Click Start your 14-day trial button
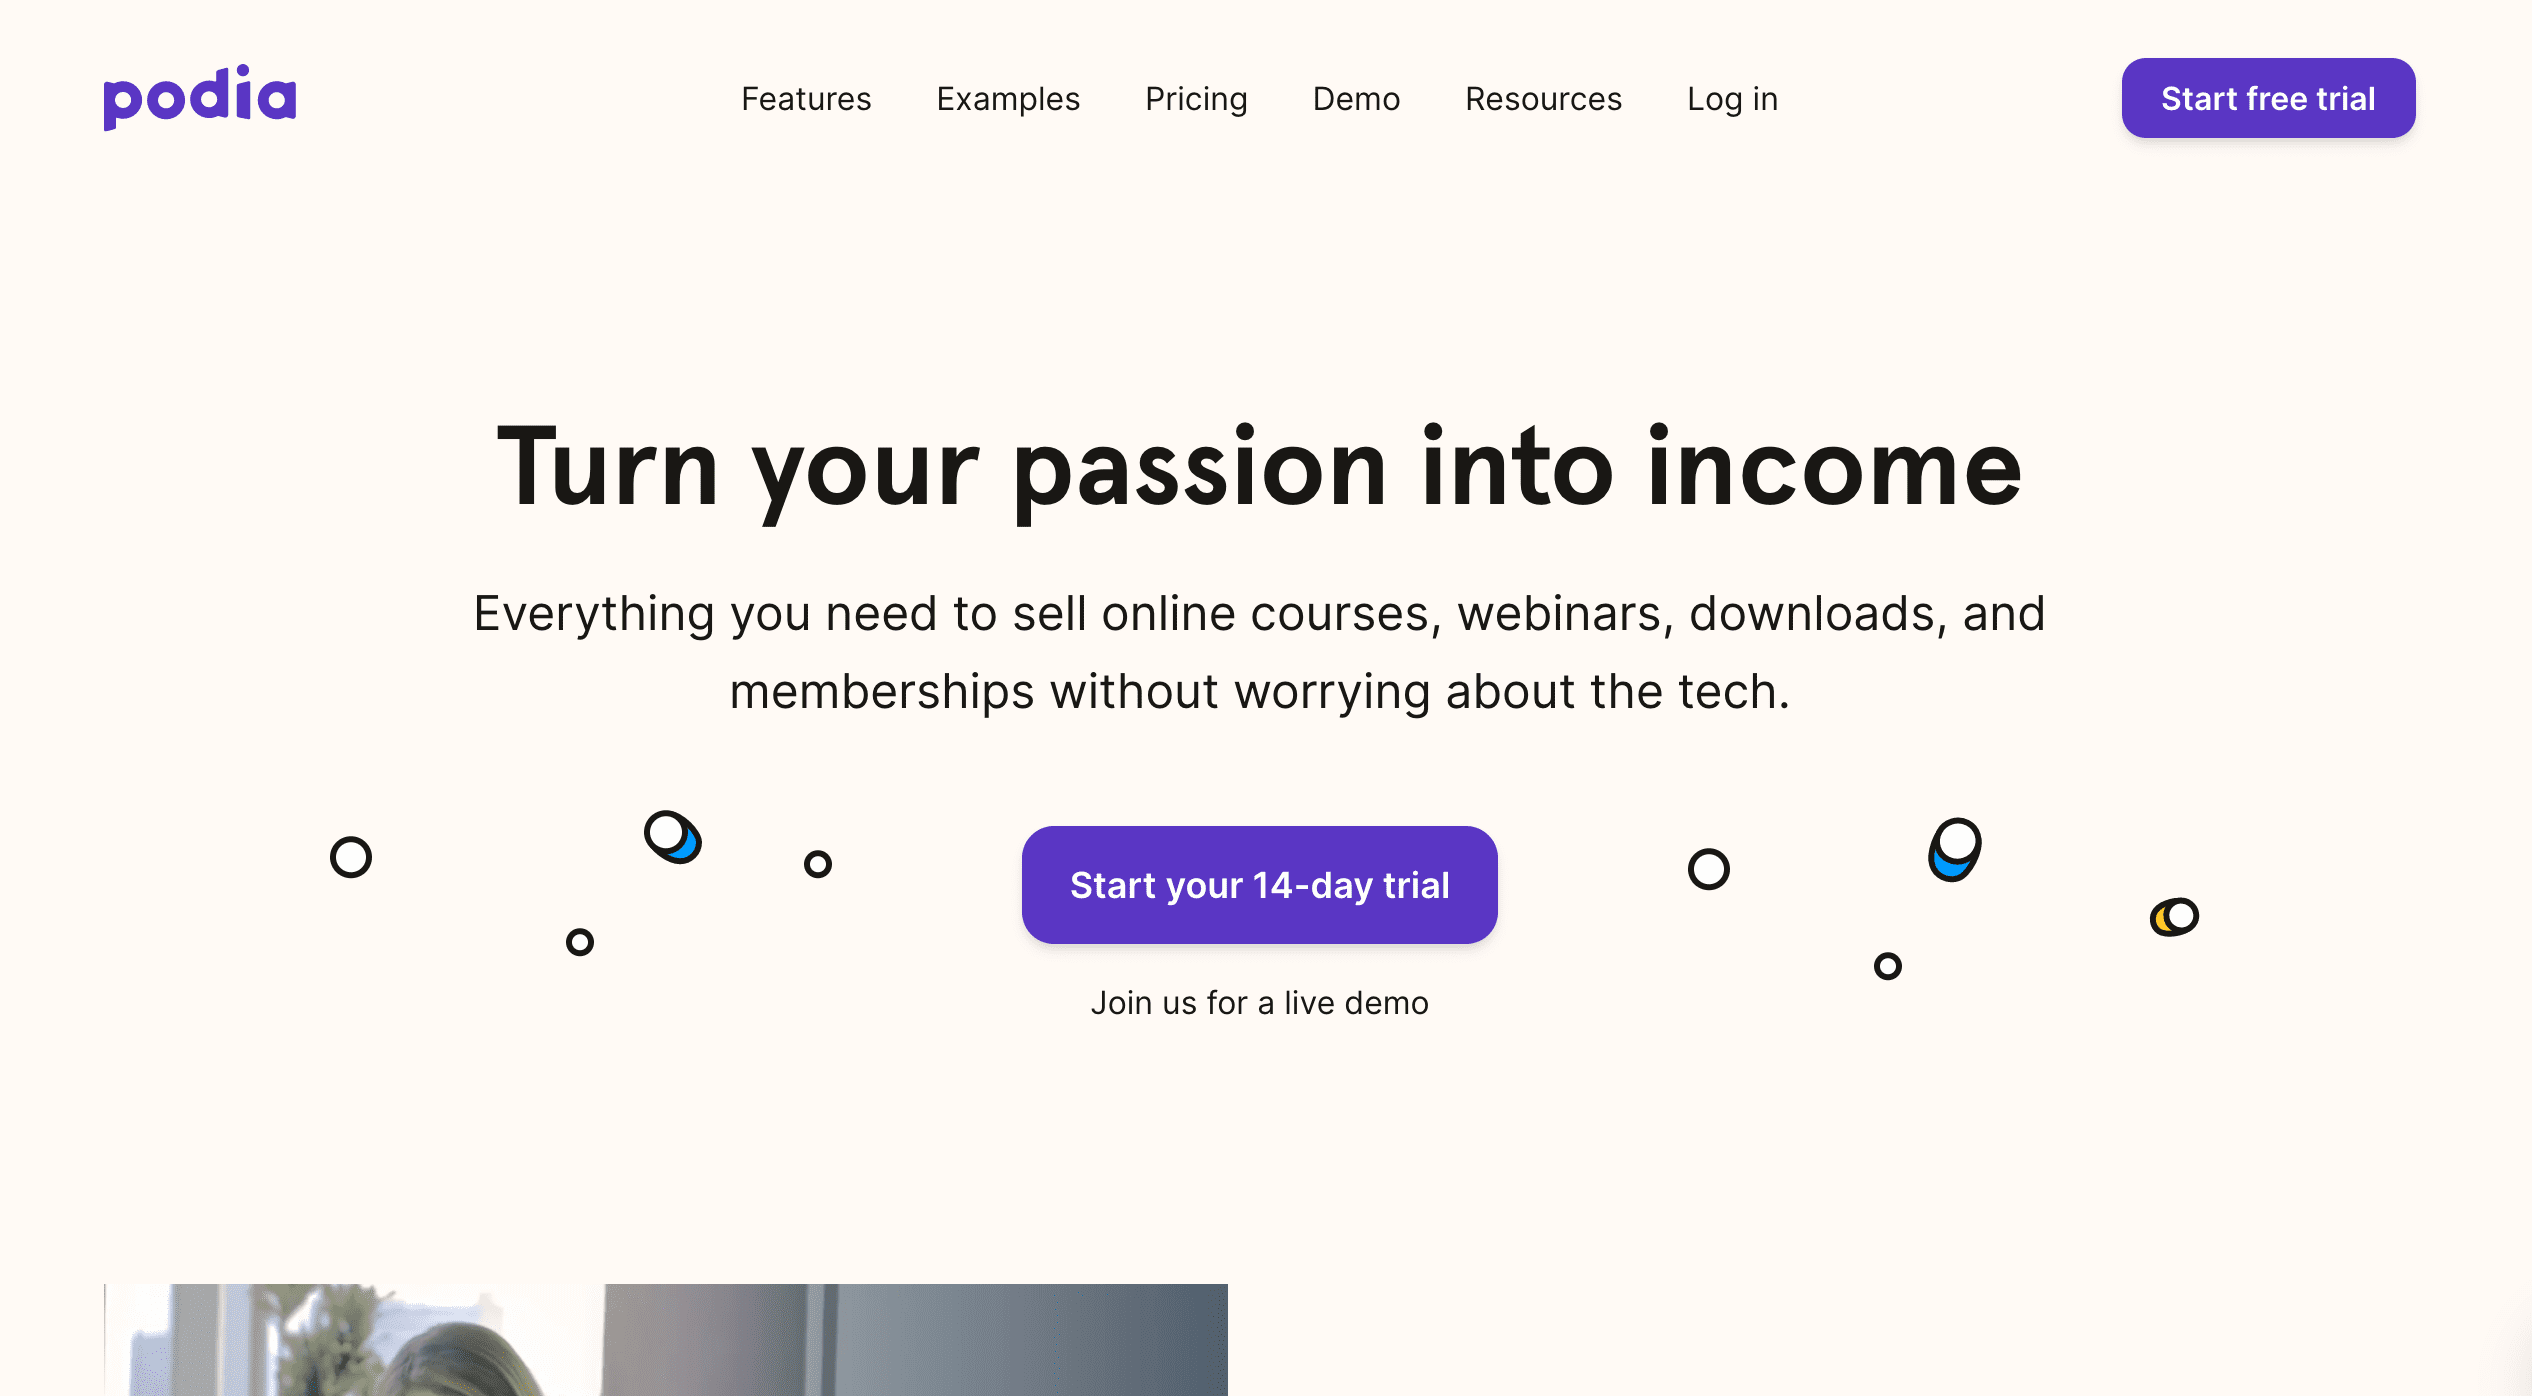The width and height of the screenshot is (2532, 1396). [1259, 885]
